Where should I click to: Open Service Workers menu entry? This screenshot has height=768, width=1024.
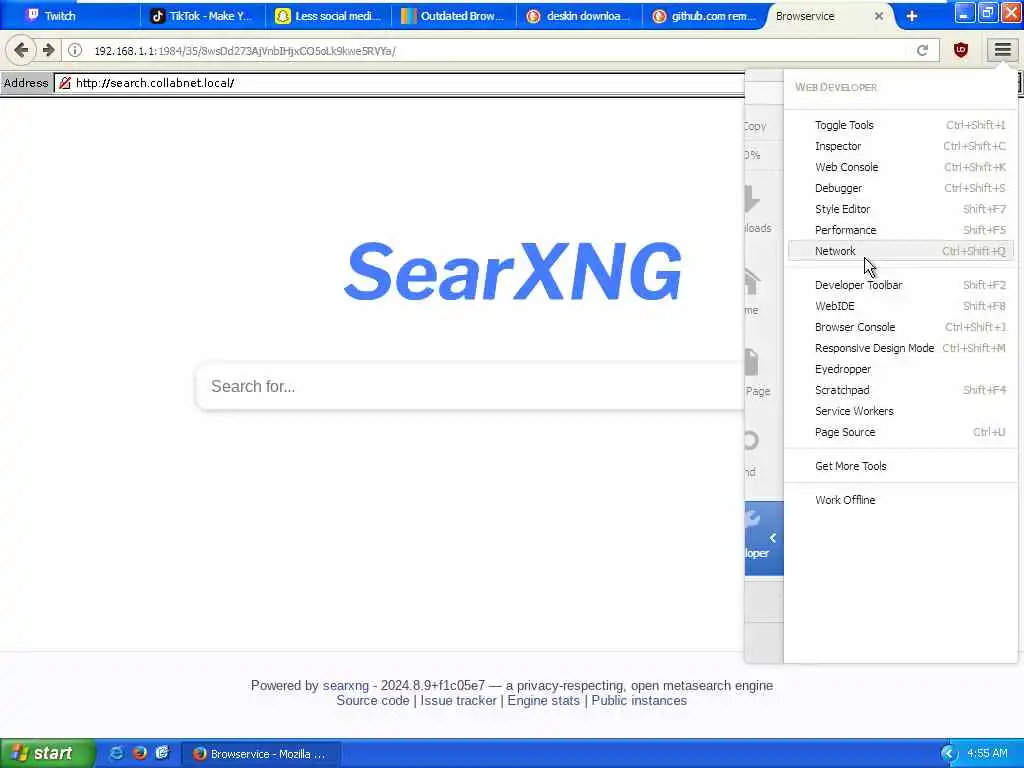pyautogui.click(x=901, y=411)
